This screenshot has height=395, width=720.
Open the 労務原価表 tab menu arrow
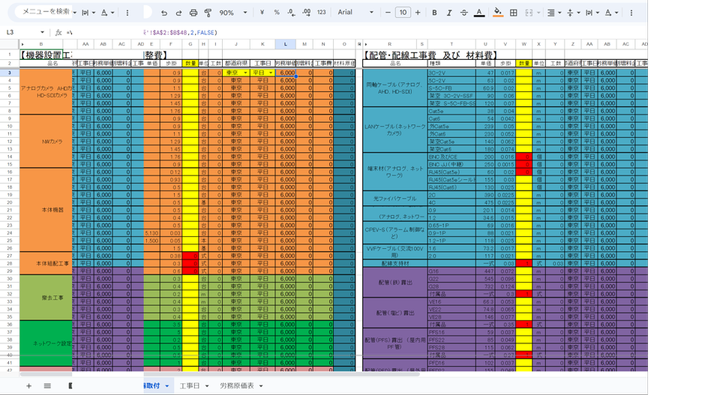click(261, 386)
